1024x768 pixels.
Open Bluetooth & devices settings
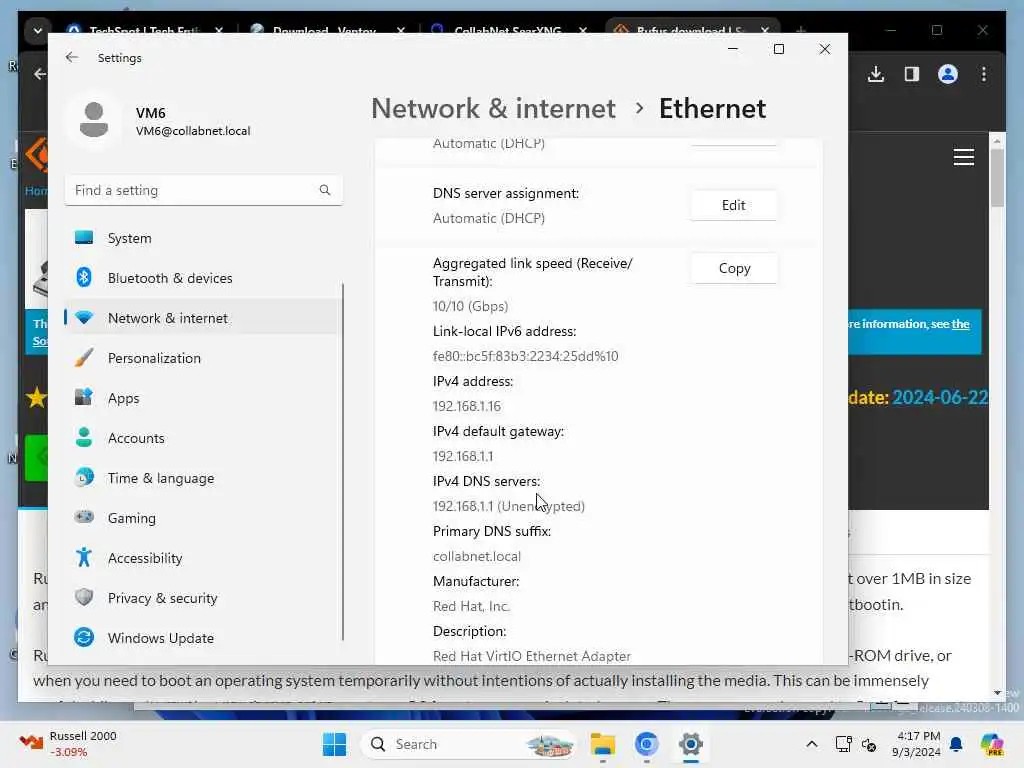(204, 278)
